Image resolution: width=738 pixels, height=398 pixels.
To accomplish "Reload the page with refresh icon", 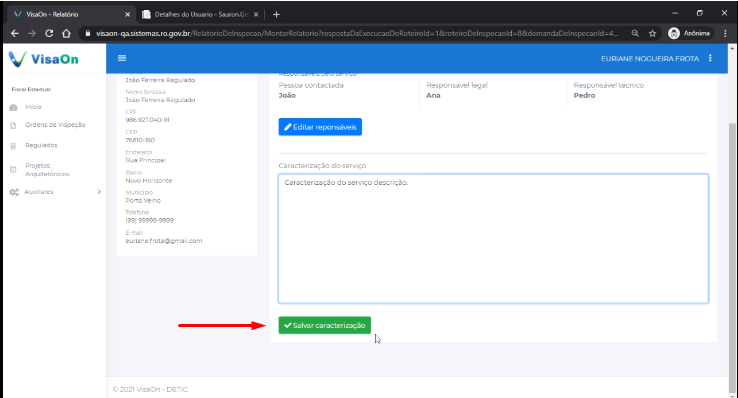I will (x=49, y=33).
